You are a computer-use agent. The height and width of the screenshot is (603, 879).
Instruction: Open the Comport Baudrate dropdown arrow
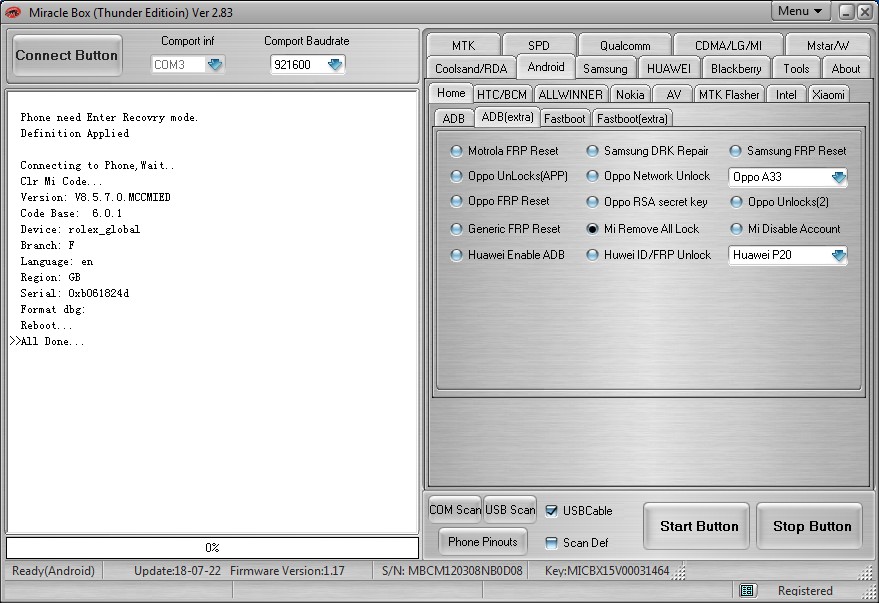tap(335, 64)
